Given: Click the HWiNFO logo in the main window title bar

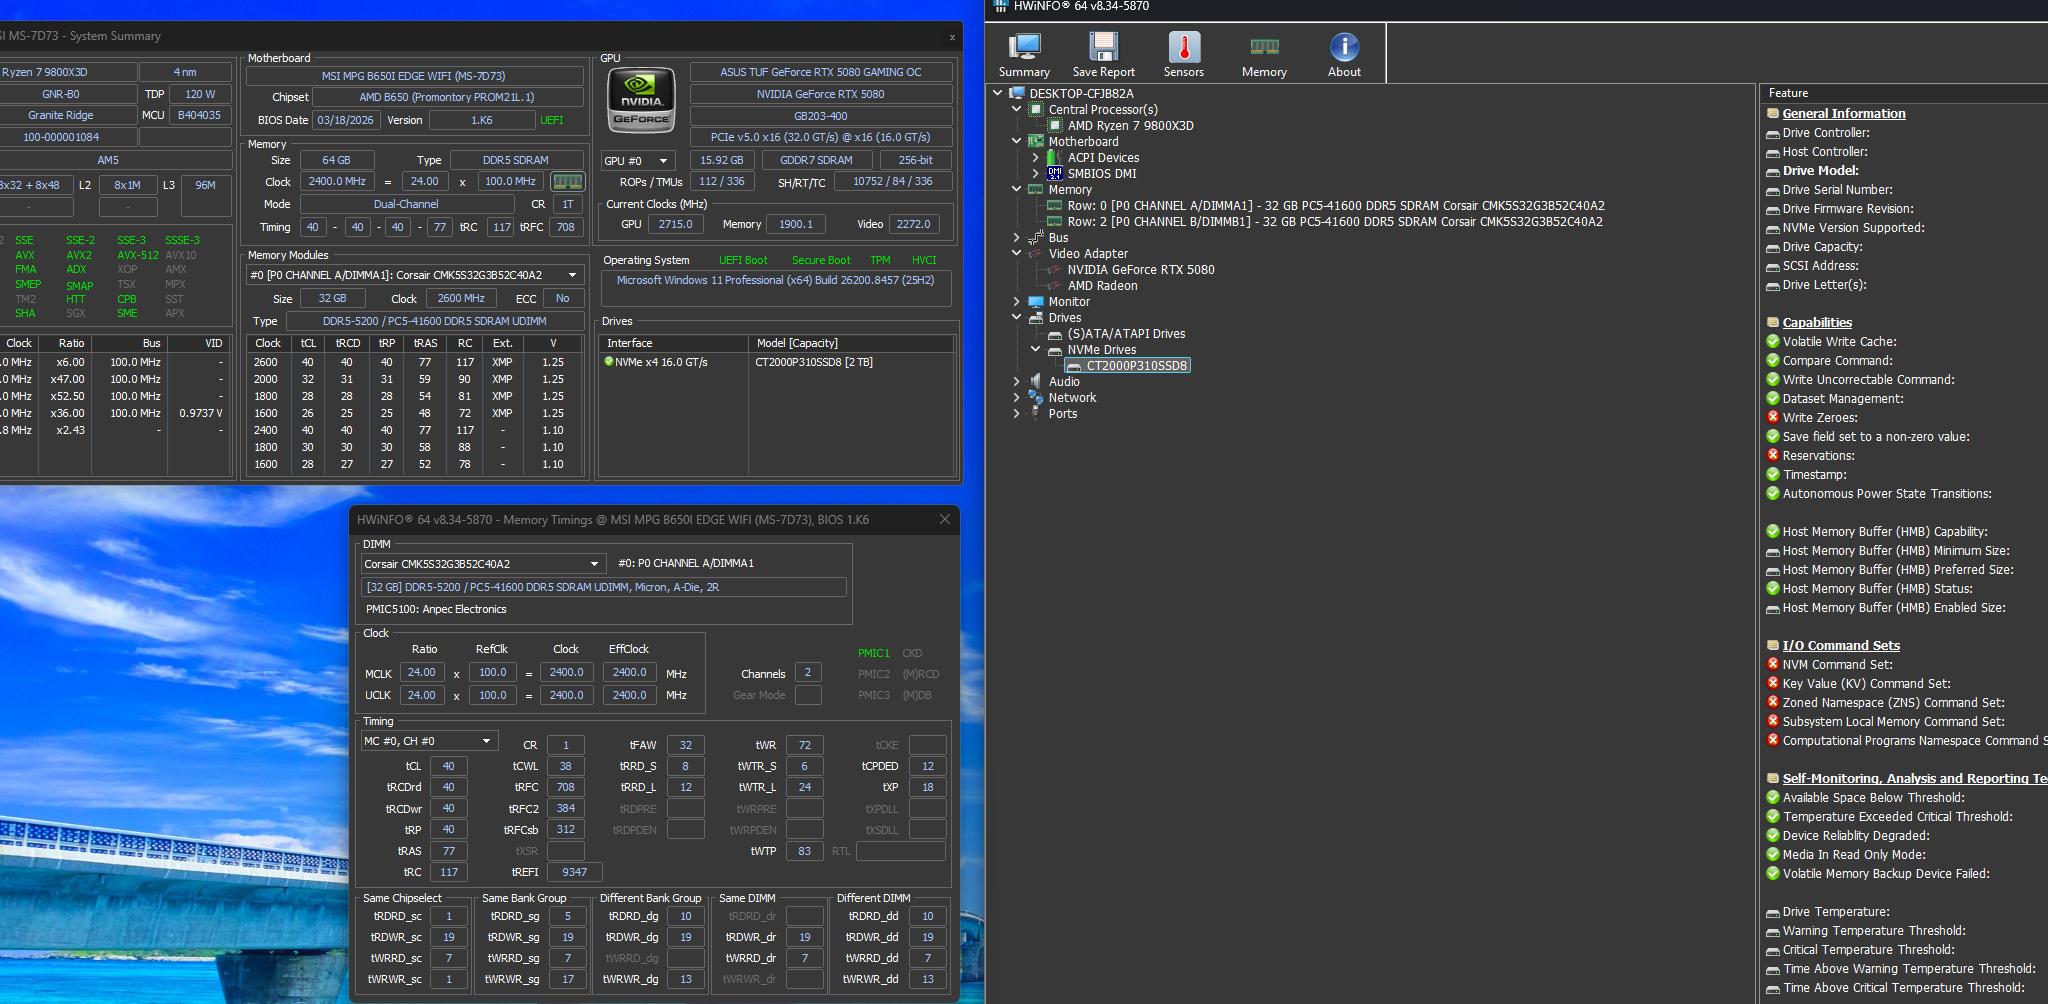Looking at the screenshot, I should 1001,6.
